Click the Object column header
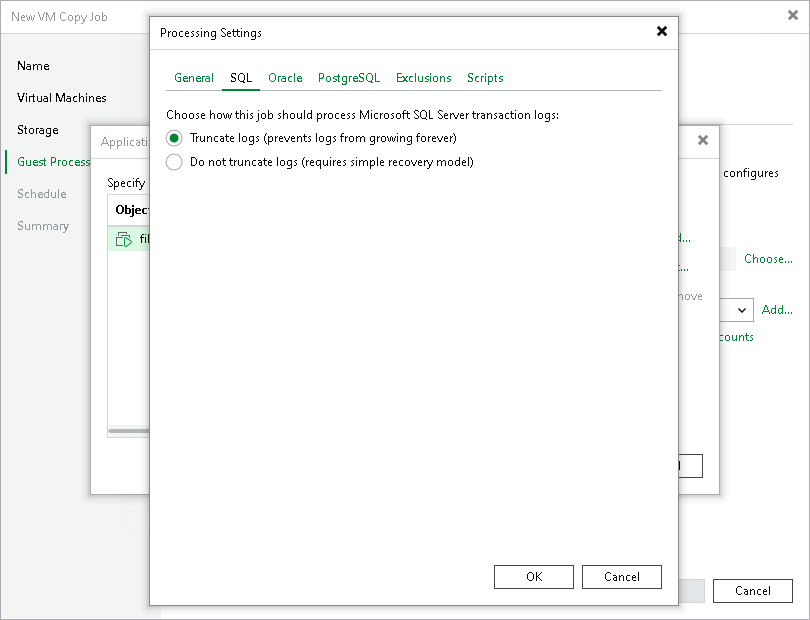 click(x=132, y=210)
